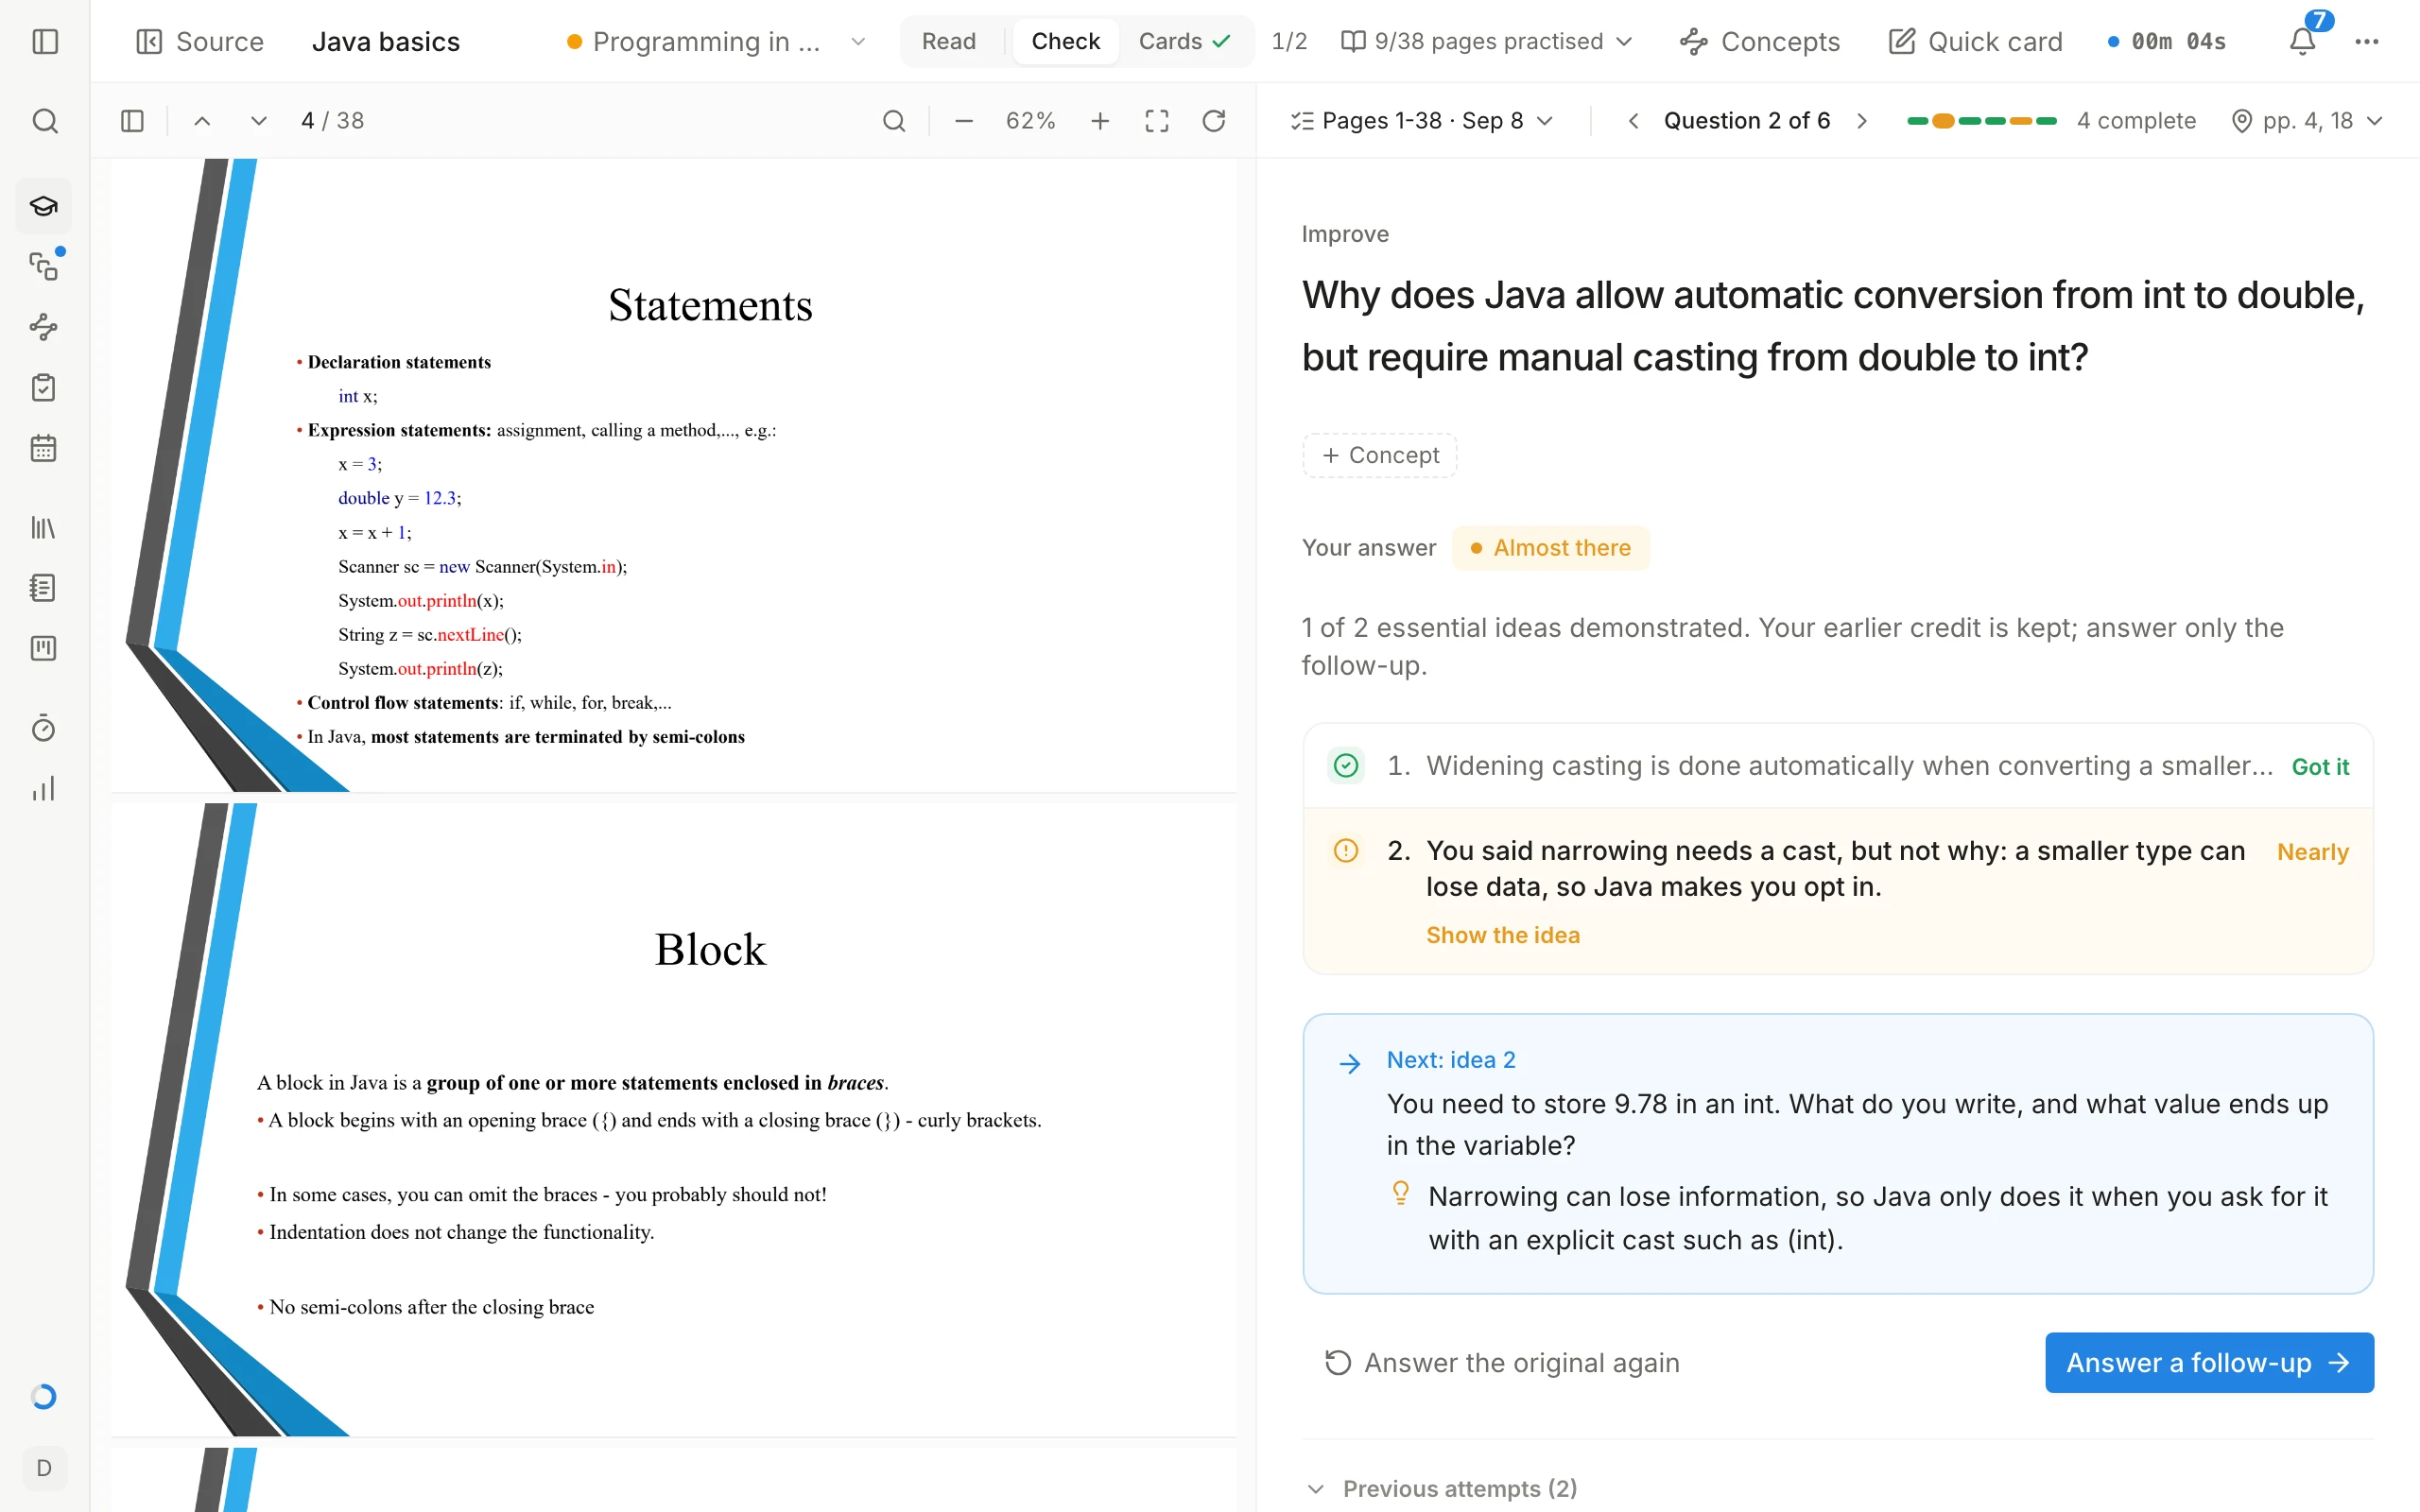Expand Previous attempts (2)
Screen dimensions: 2420x1512
[1442, 1488]
